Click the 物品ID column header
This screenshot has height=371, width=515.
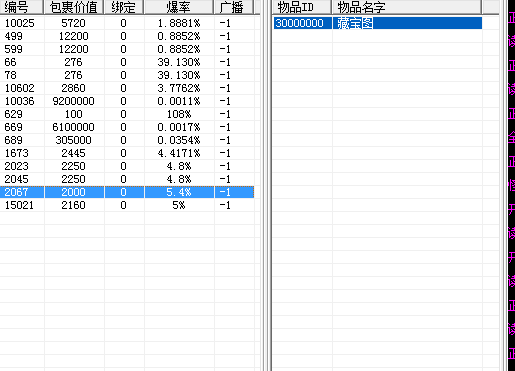click(x=302, y=7)
